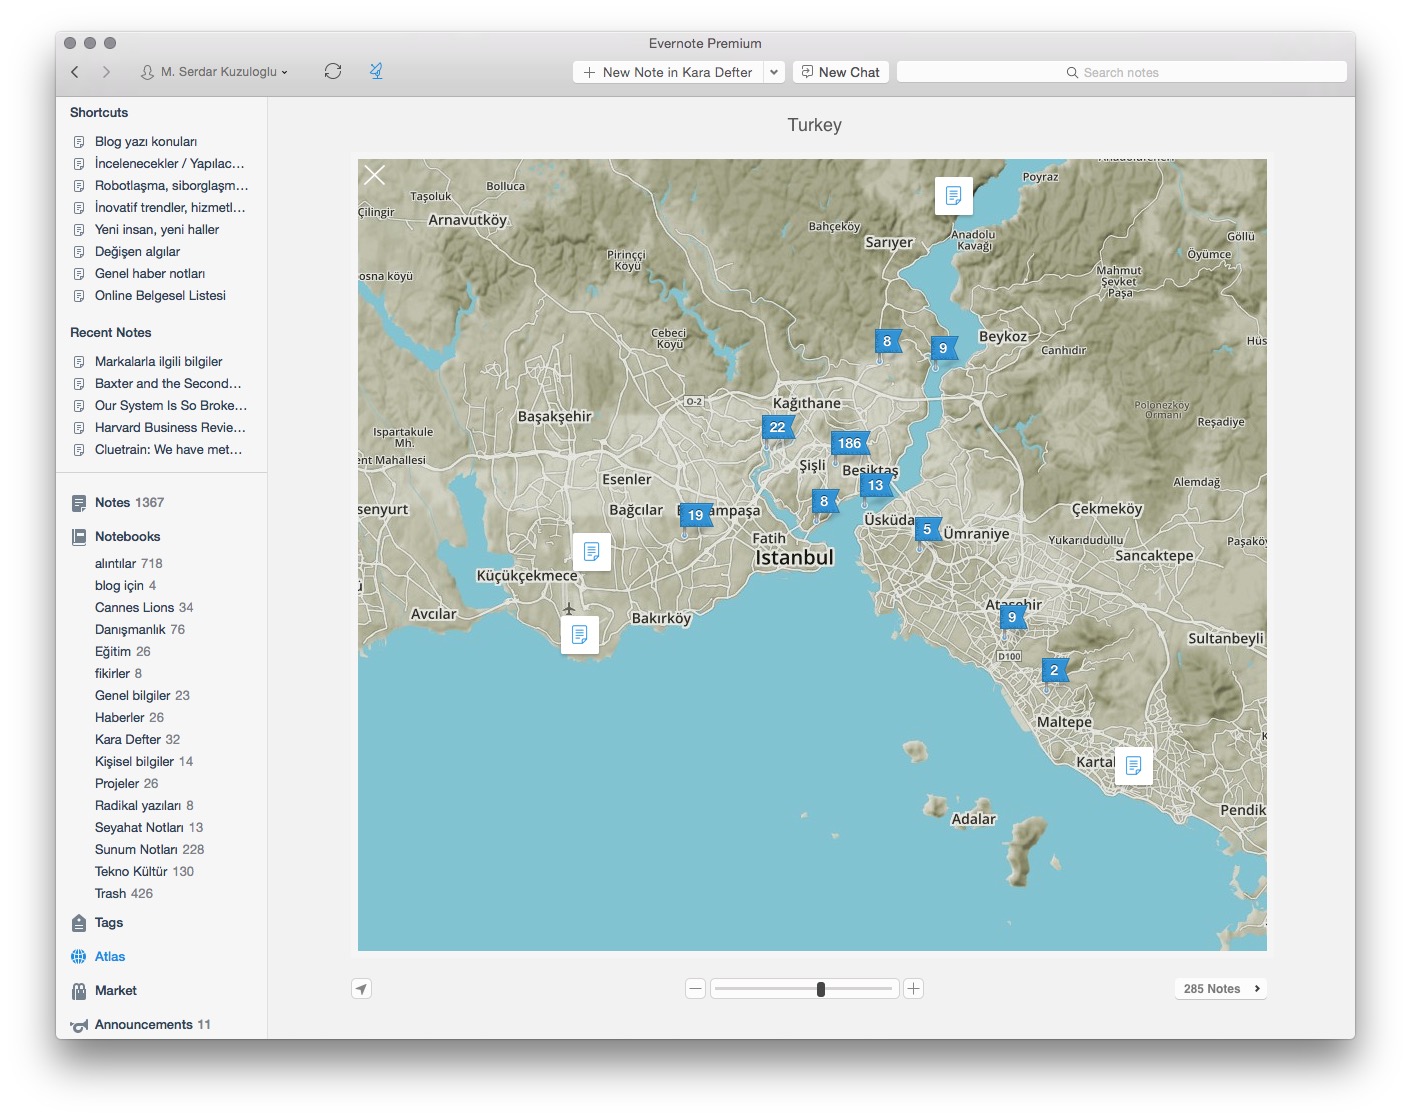This screenshot has width=1411, height=1119.
Task: Select the 2 notes cluster near Maltepe
Action: pyautogui.click(x=1055, y=671)
